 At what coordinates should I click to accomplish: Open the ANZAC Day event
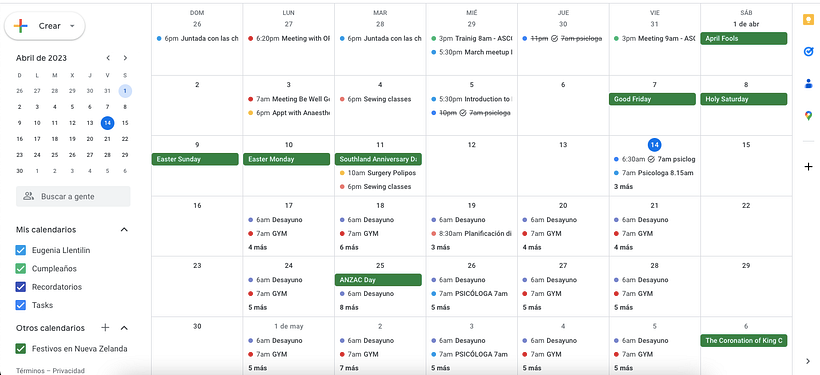(x=378, y=280)
